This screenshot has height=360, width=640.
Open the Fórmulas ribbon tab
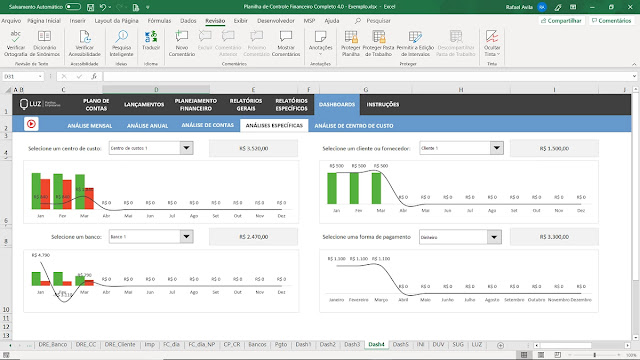[159, 21]
